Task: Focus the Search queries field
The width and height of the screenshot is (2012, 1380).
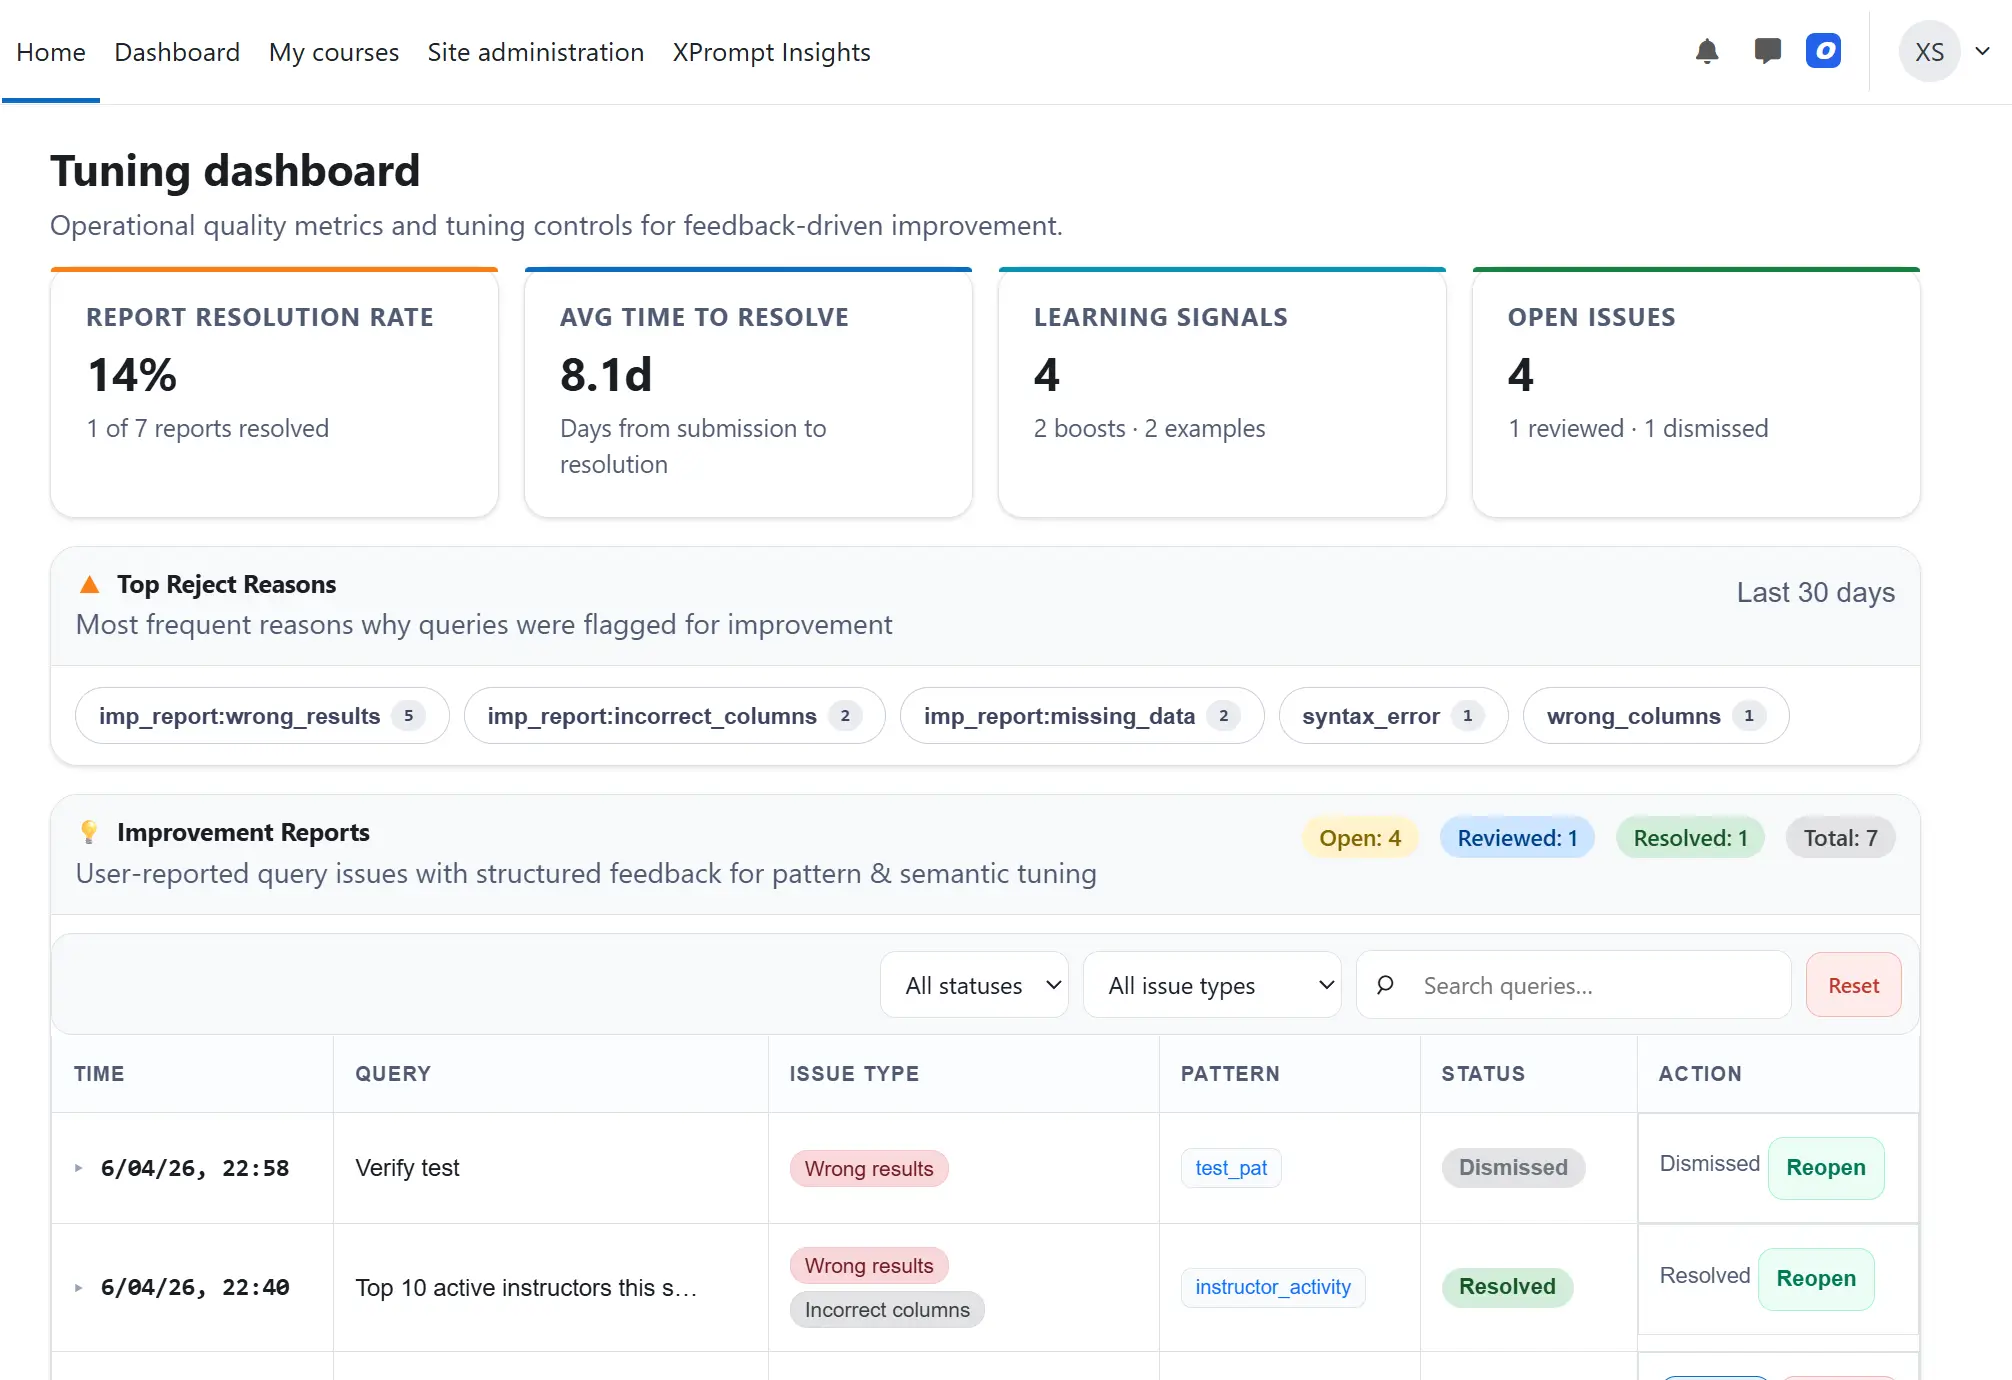Action: point(1574,985)
